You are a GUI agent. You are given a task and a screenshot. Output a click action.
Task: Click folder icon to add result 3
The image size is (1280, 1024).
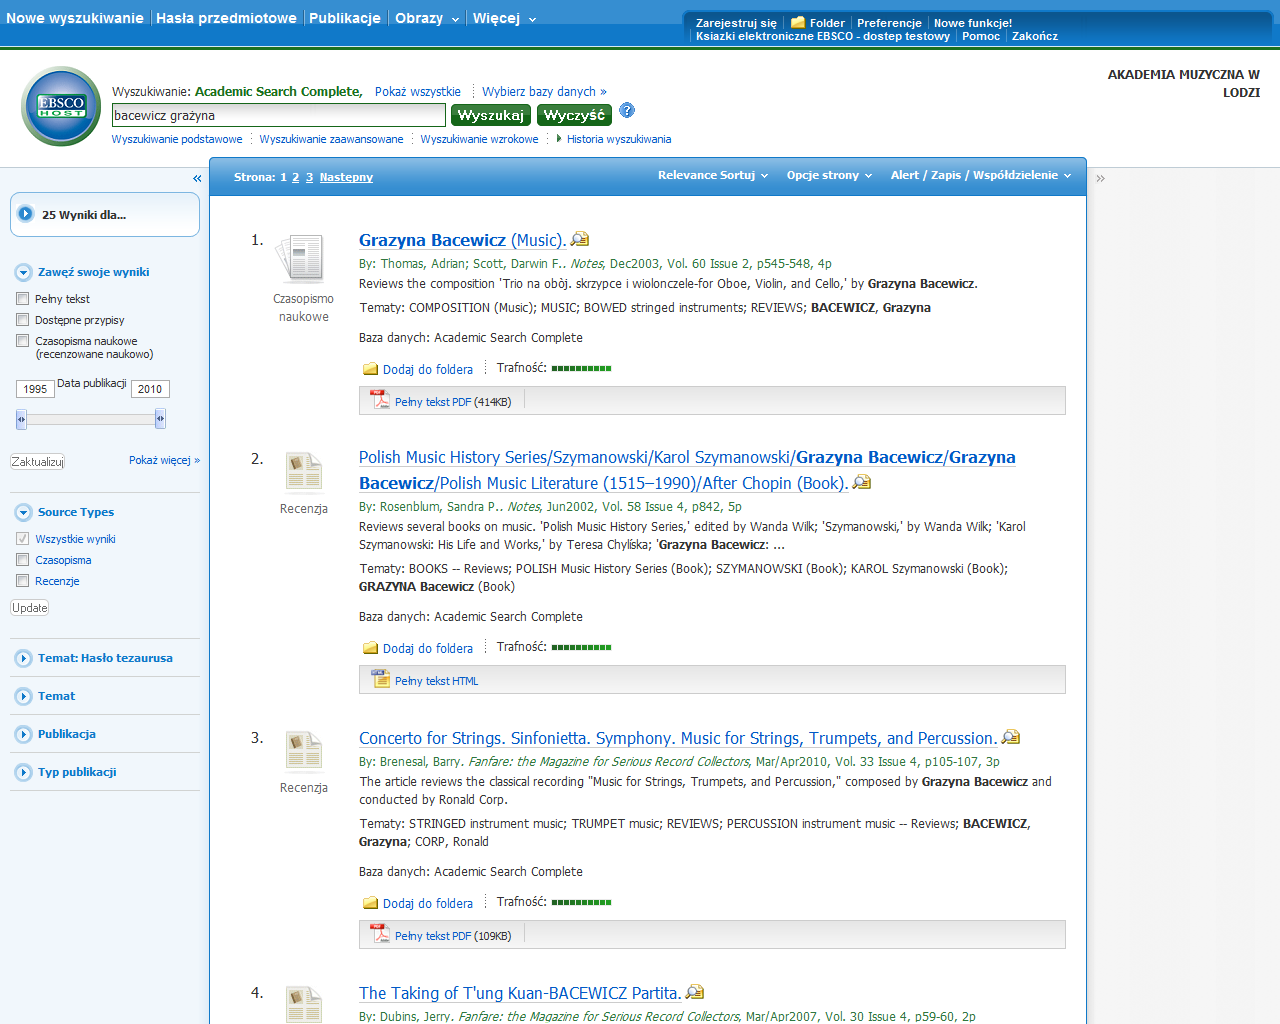370,903
